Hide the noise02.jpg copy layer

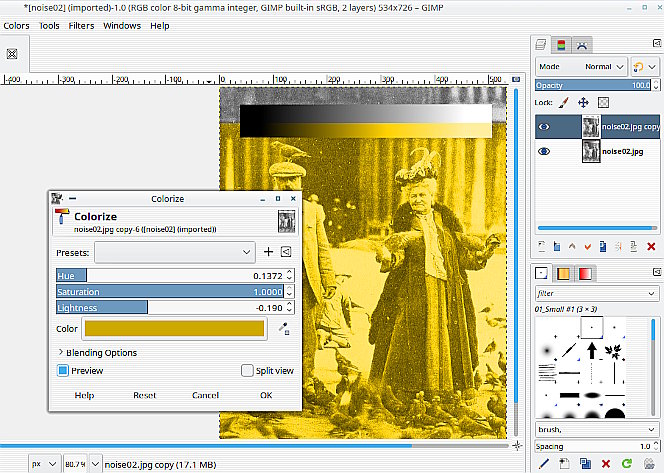(544, 126)
